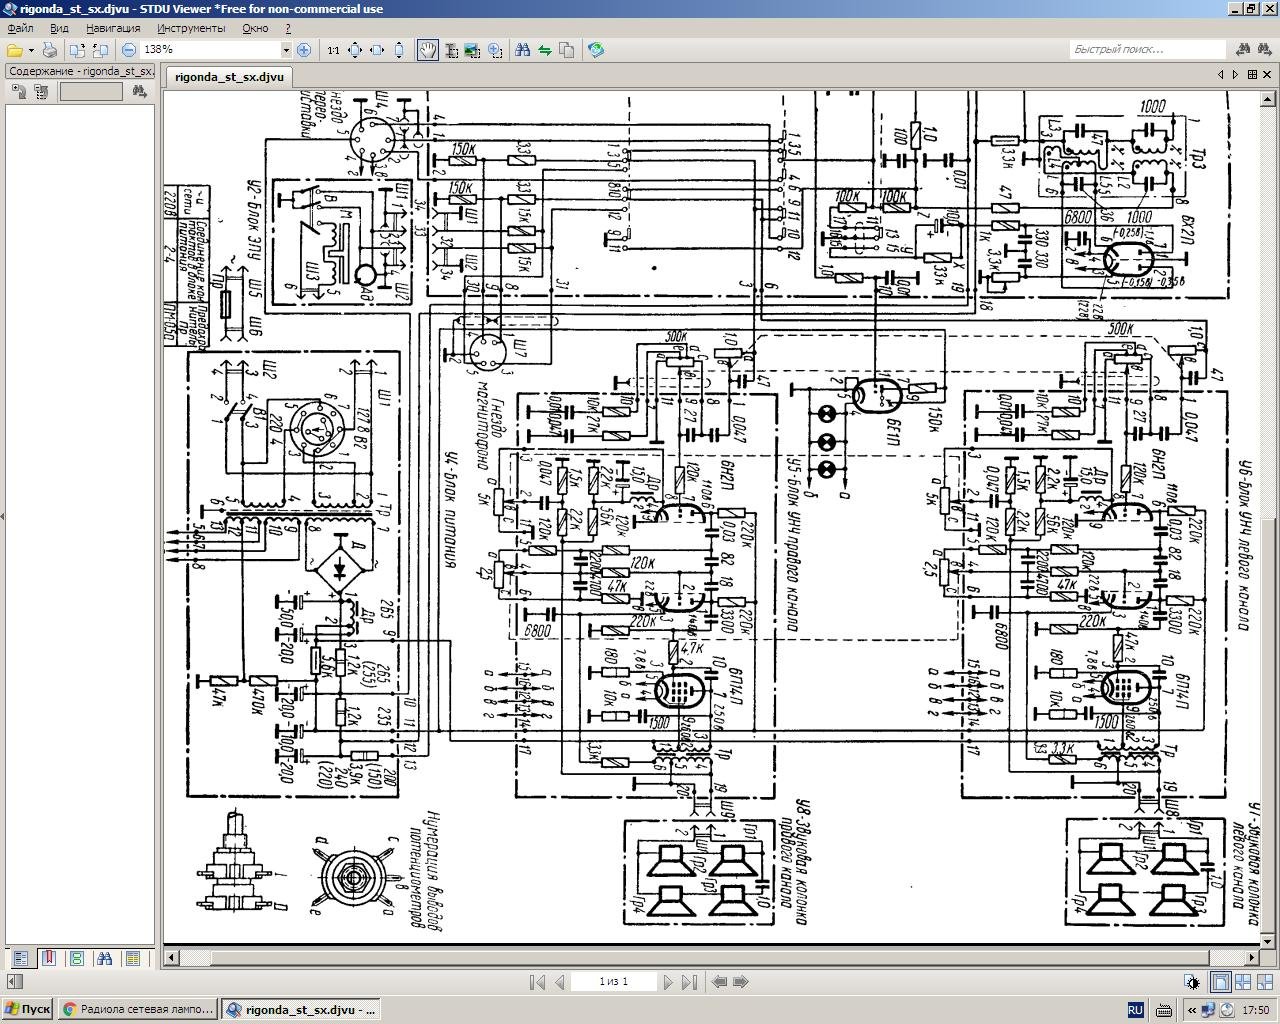Screen dimensions: 1280x1024
Task: Choose the image selection tool
Action: 472,50
